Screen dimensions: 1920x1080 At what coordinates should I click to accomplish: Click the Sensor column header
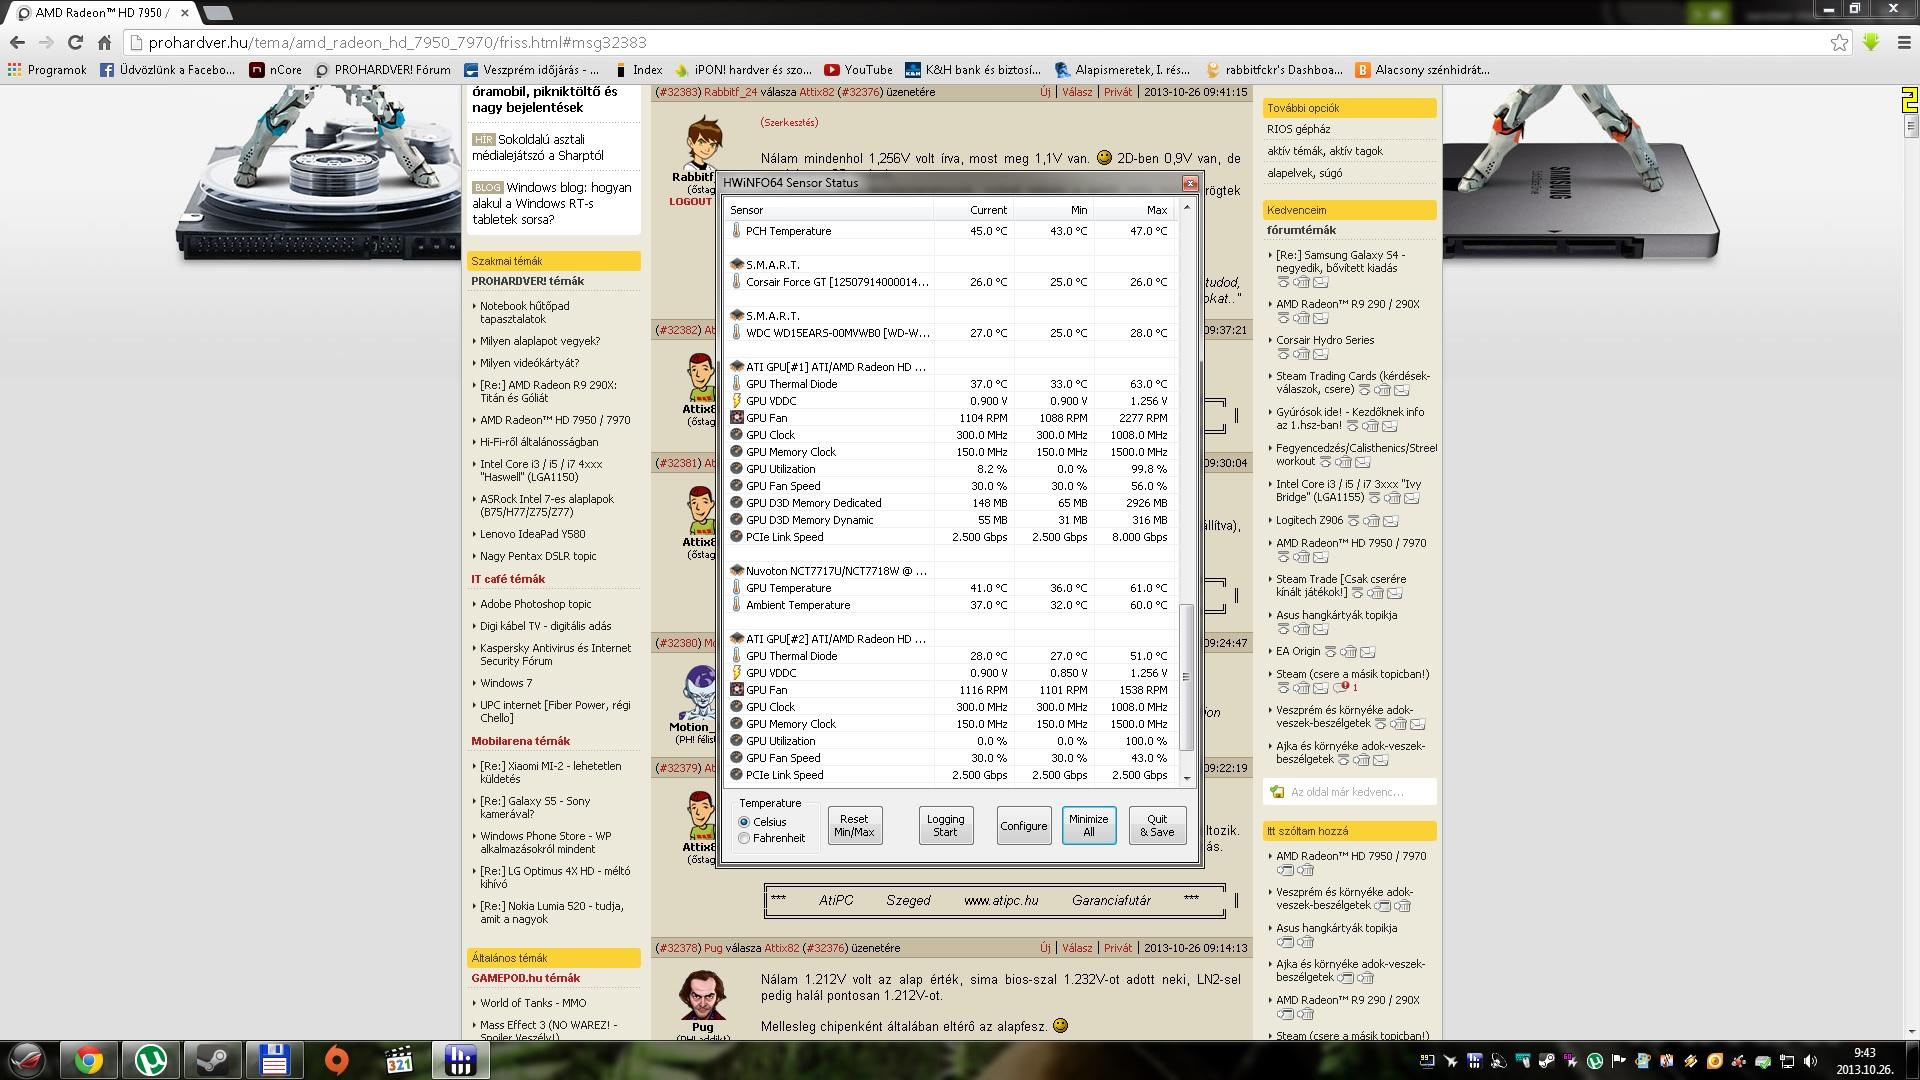coord(829,210)
